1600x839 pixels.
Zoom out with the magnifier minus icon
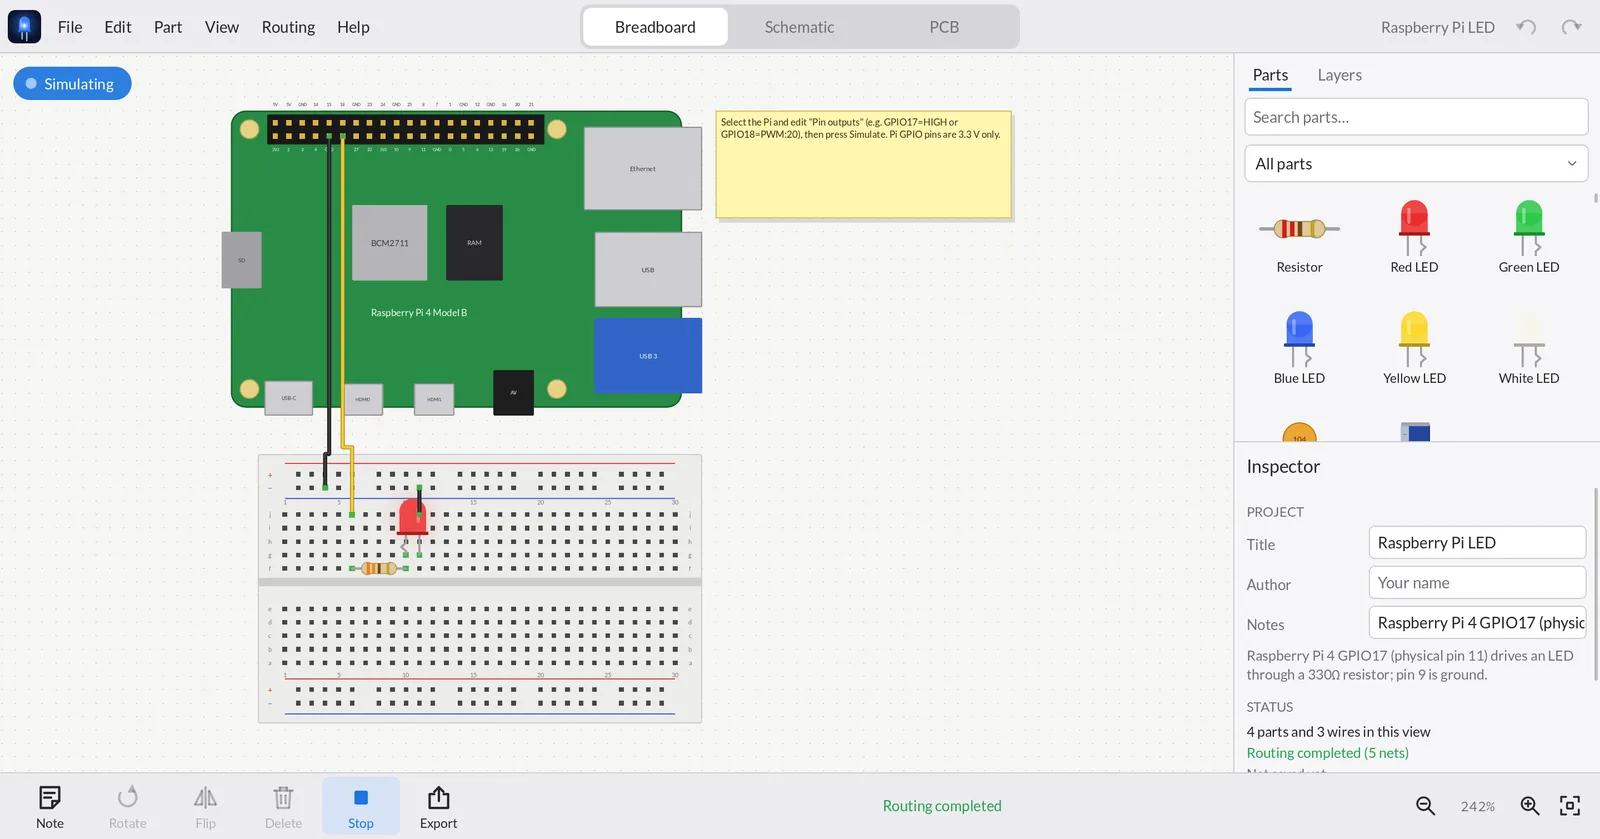pos(1426,806)
